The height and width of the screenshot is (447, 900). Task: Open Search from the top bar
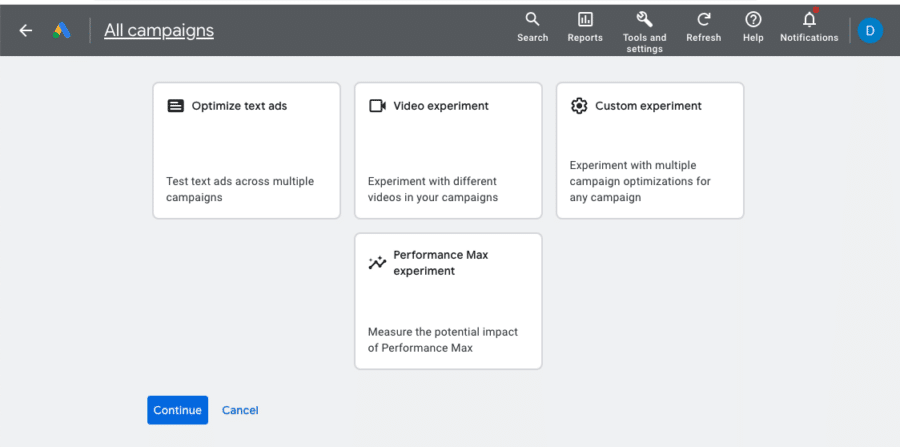(533, 20)
